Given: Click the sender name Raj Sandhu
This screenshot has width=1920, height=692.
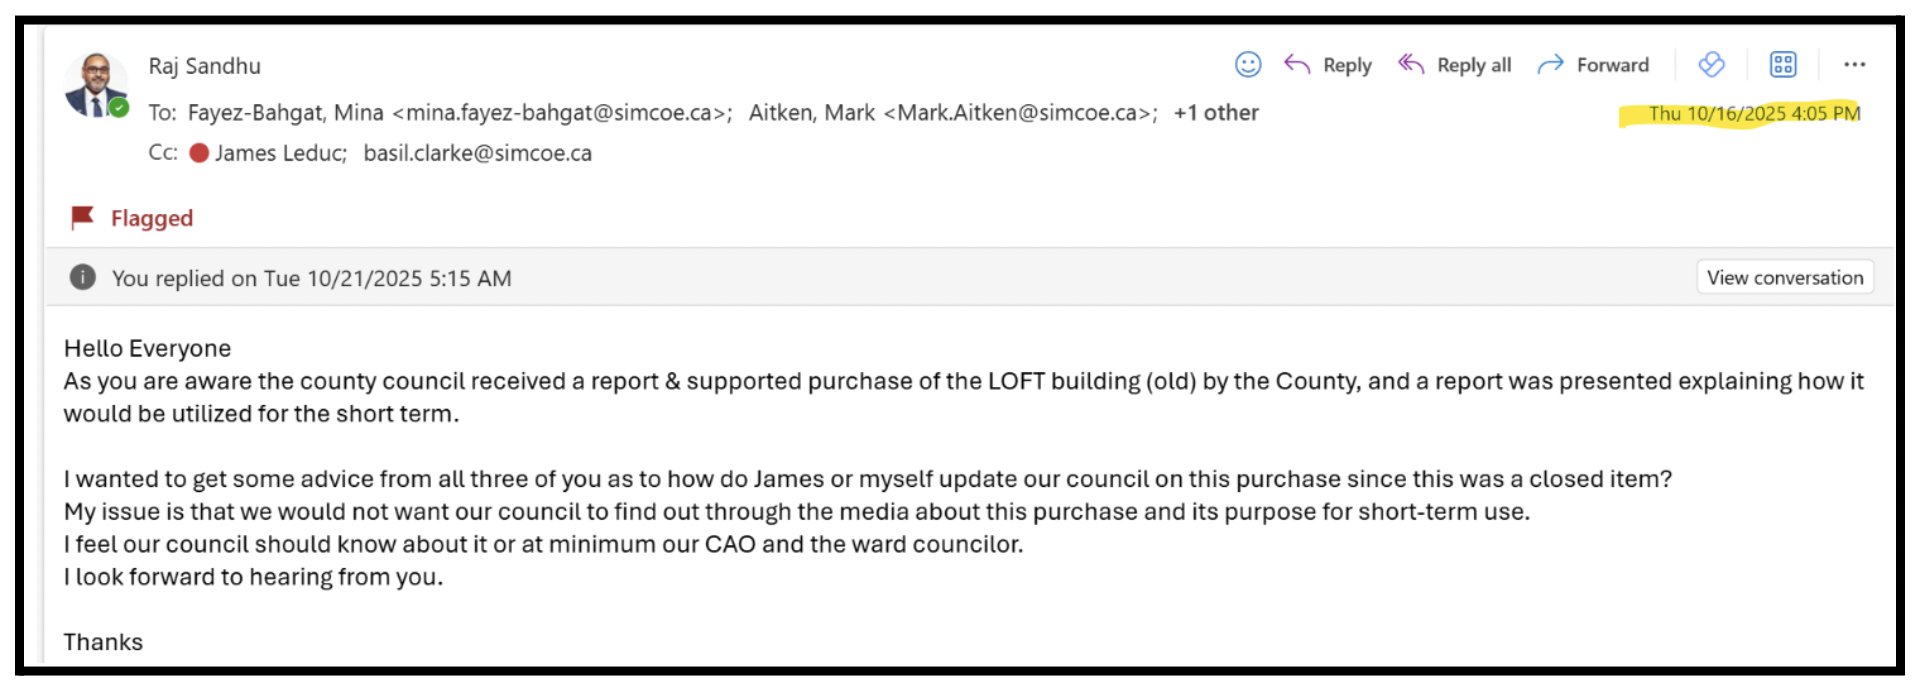Looking at the screenshot, I should [x=205, y=66].
